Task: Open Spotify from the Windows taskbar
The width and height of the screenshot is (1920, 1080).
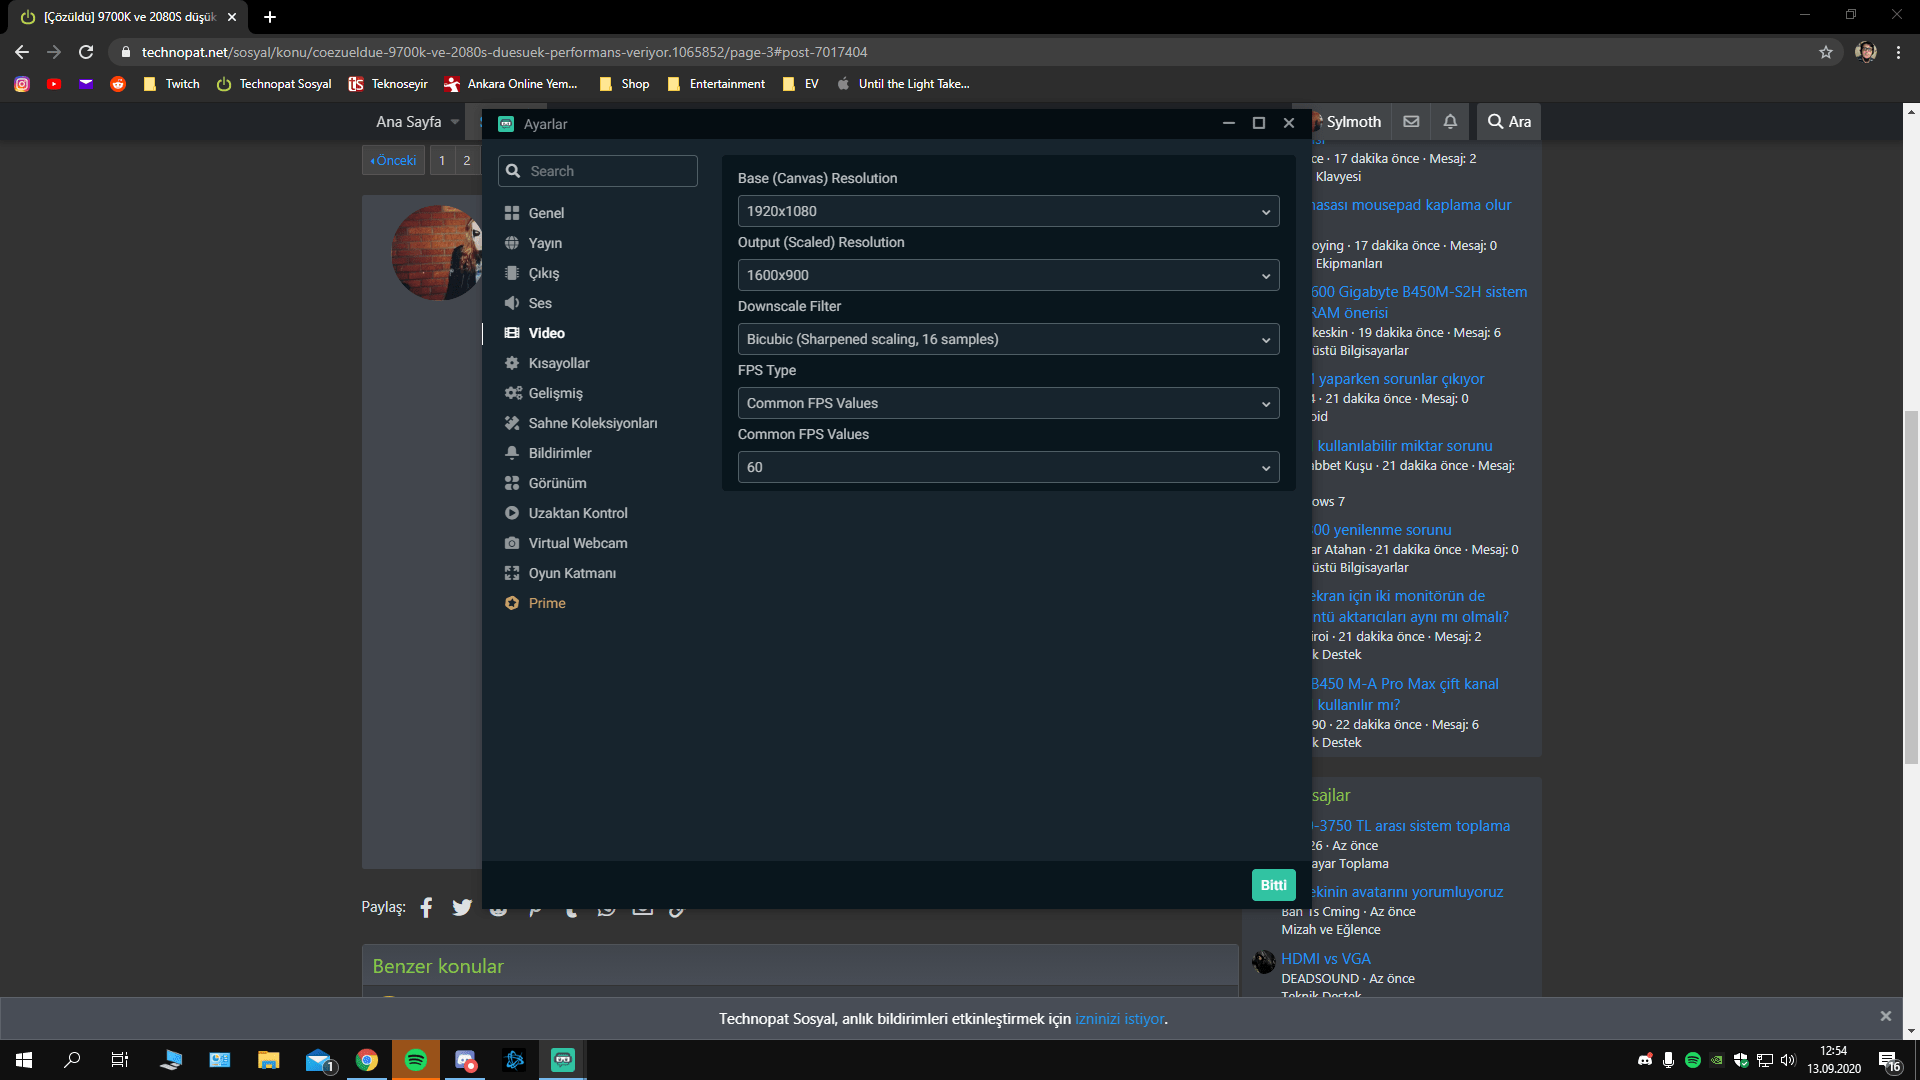Action: pyautogui.click(x=416, y=1060)
